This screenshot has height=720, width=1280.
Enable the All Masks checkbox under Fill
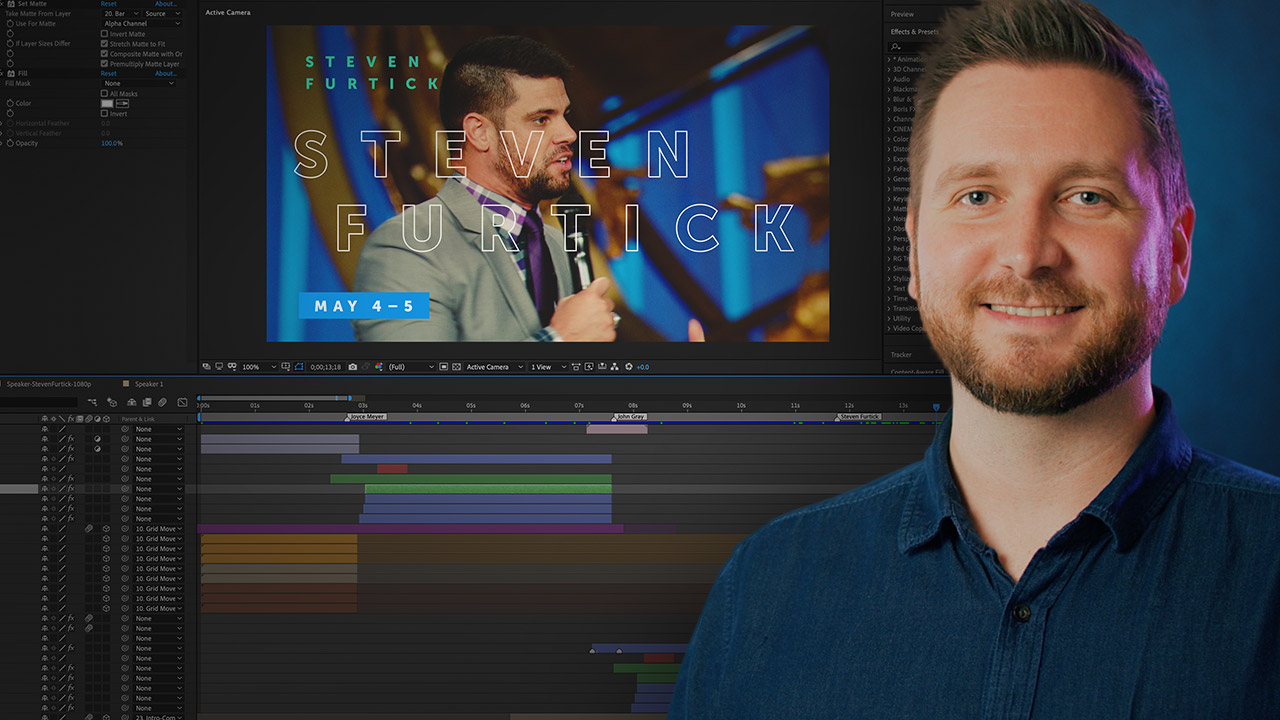point(104,94)
